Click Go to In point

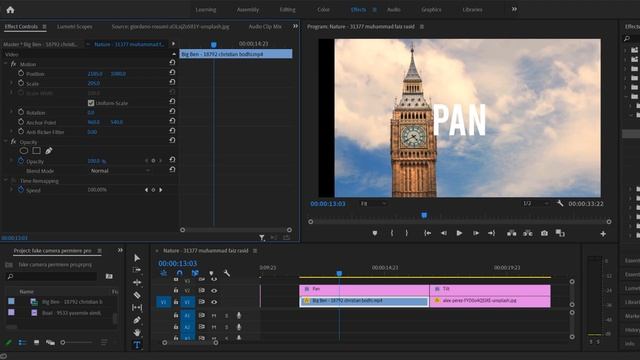tap(427, 233)
